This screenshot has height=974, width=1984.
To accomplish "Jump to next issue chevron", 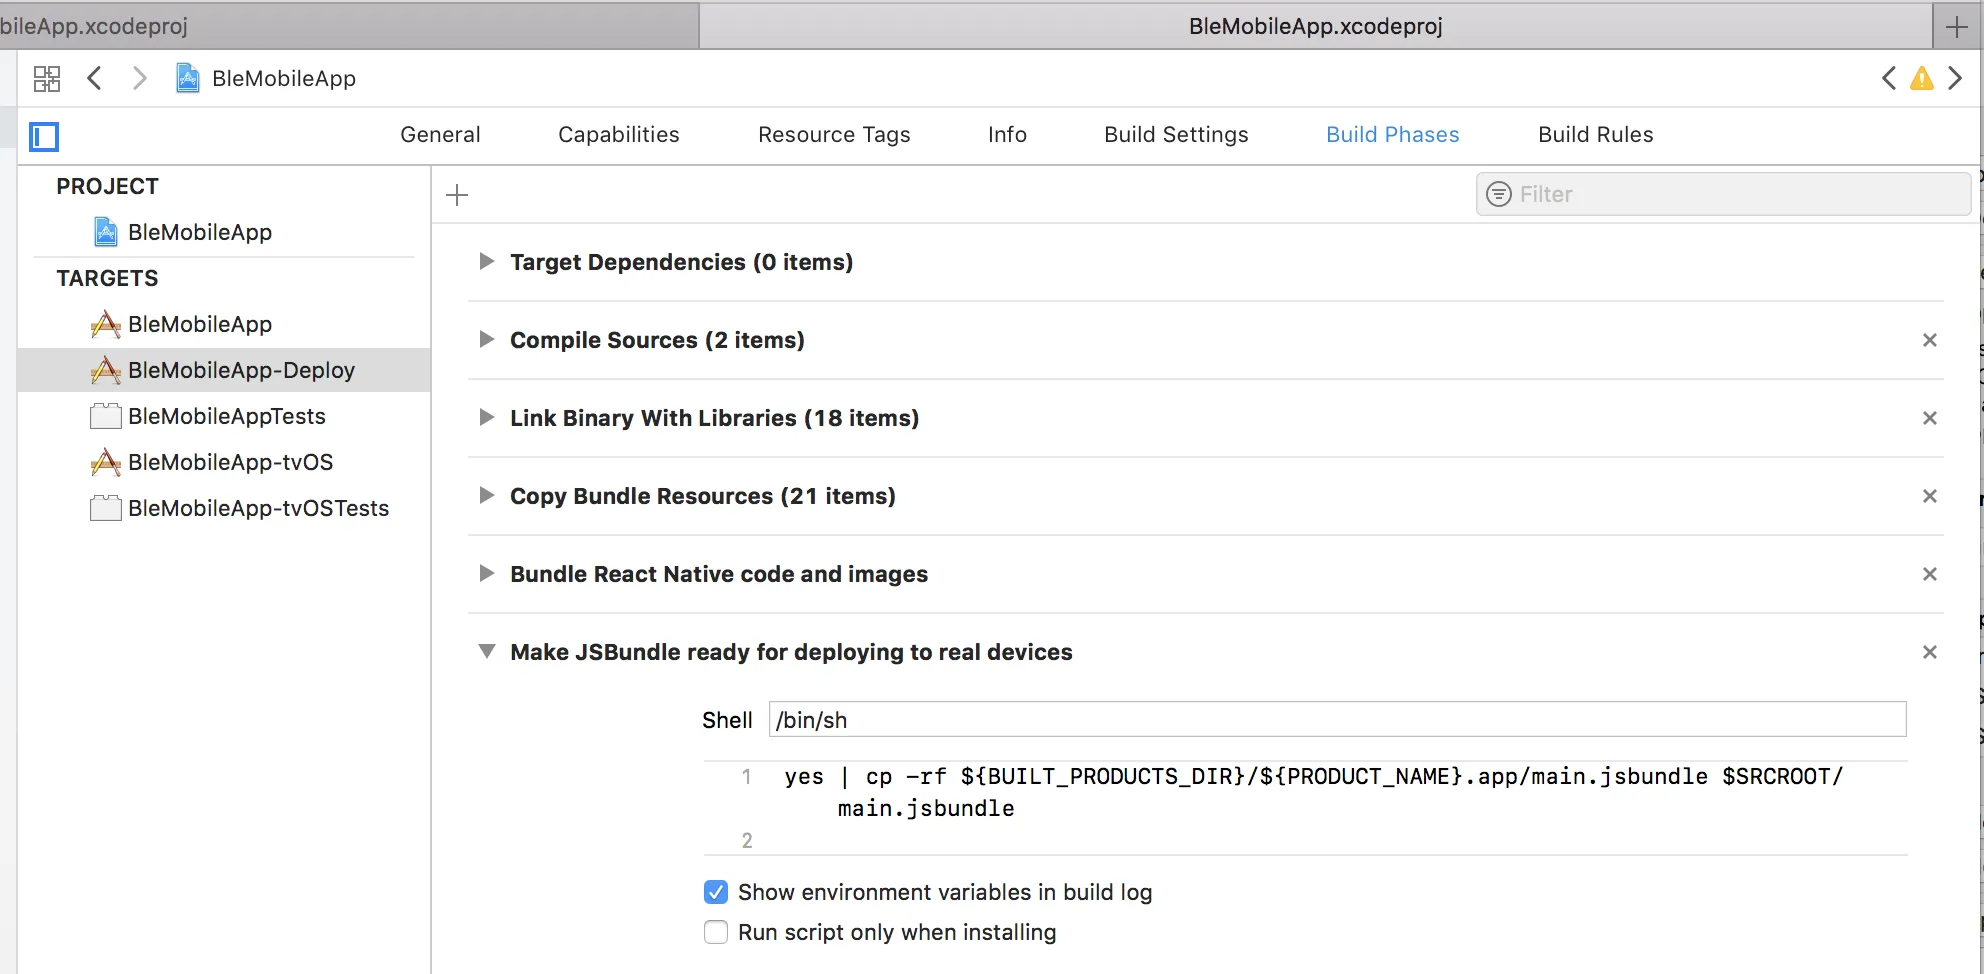I will (x=1955, y=78).
